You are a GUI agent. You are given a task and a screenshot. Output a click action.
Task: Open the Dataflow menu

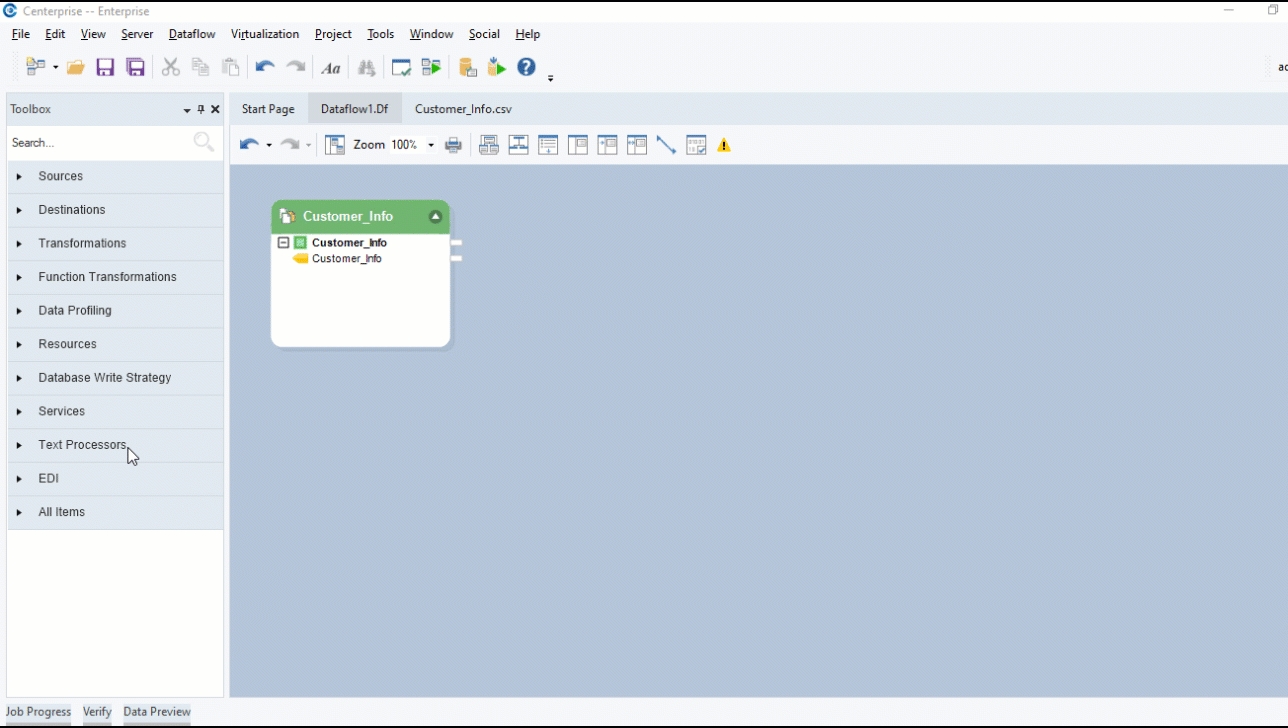[x=192, y=34]
